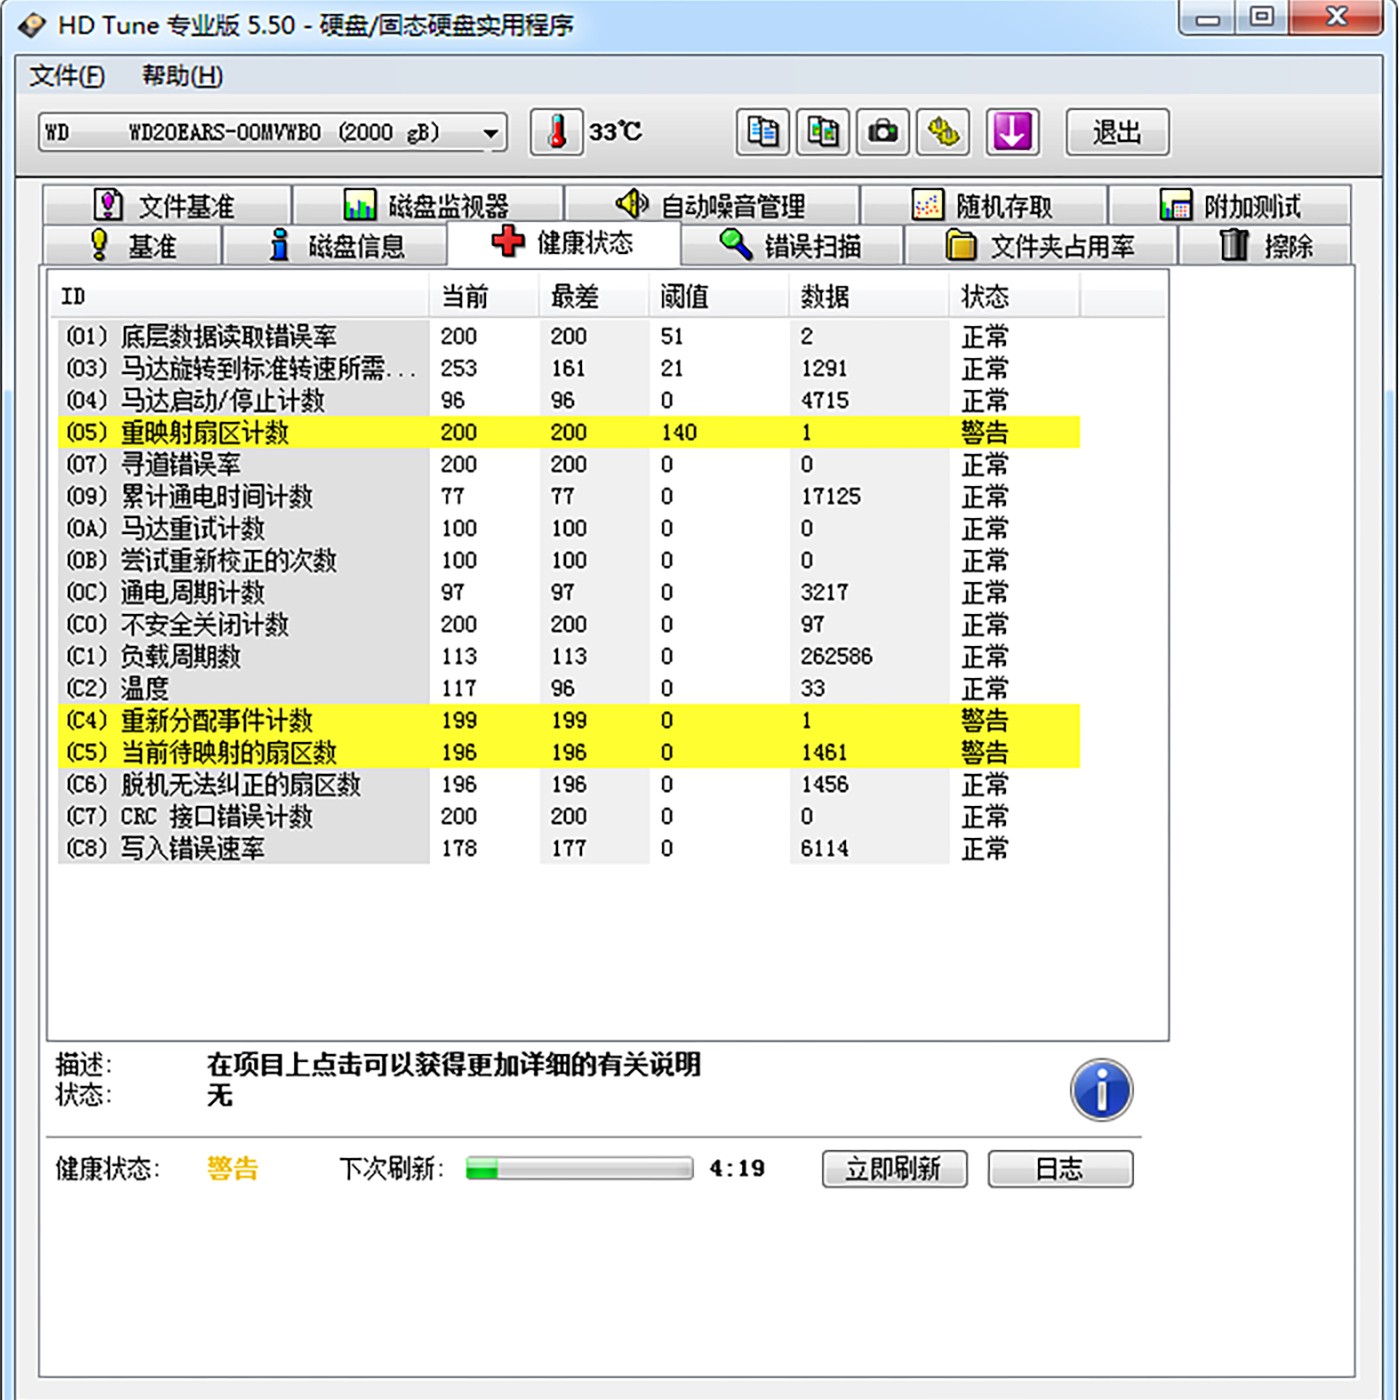Click the threshold value 140
The width and height of the screenshot is (1400, 1400).
pos(678,432)
